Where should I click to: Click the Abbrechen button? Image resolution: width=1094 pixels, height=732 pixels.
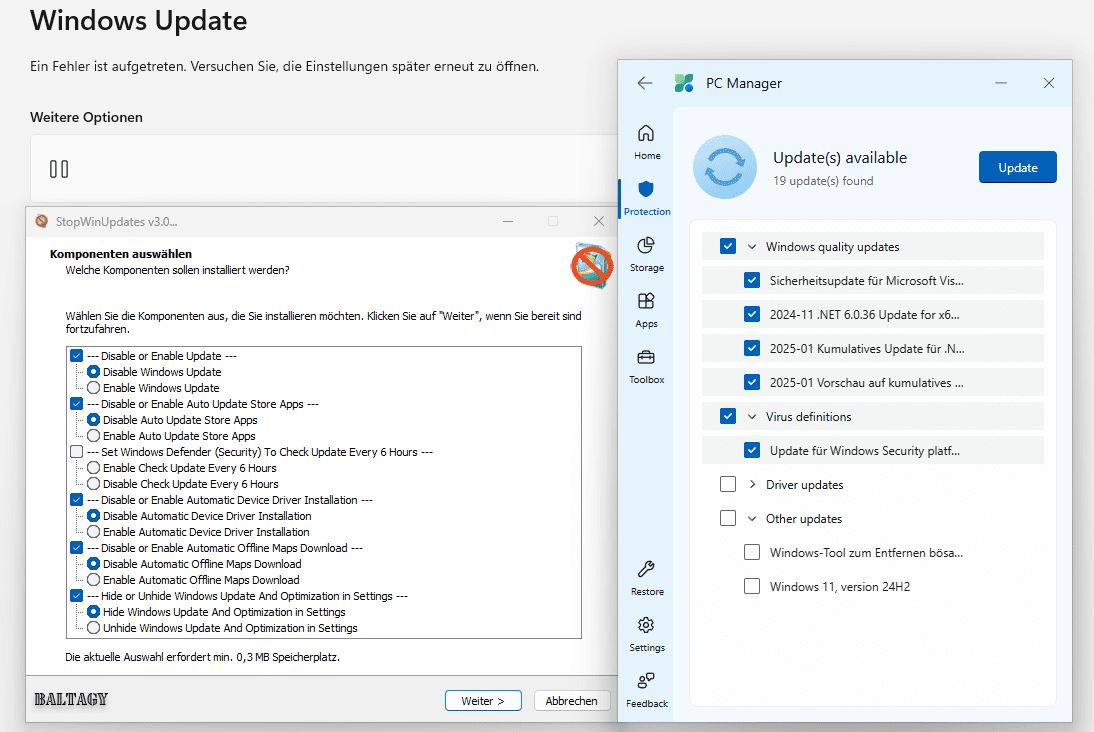(571, 701)
